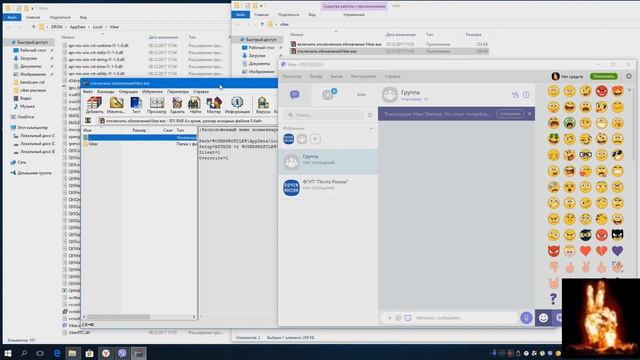This screenshot has height=360, width=640.
Task: Click WinRAR Просмотр (View) toolbar icon
Action: tap(156, 105)
